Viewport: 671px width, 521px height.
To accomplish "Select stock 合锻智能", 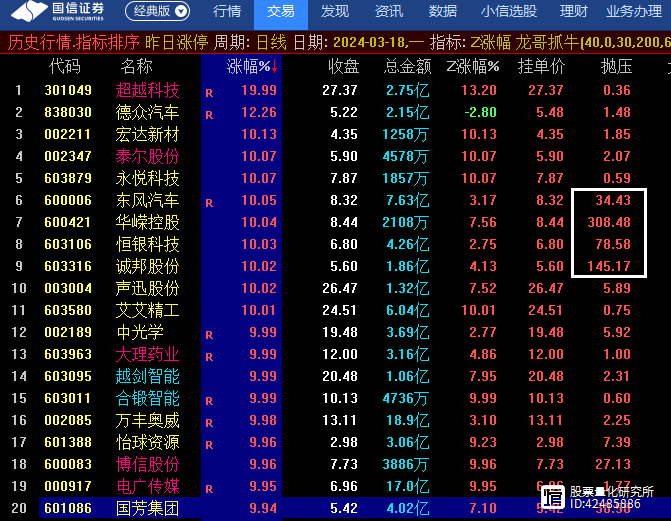I will click(147, 398).
